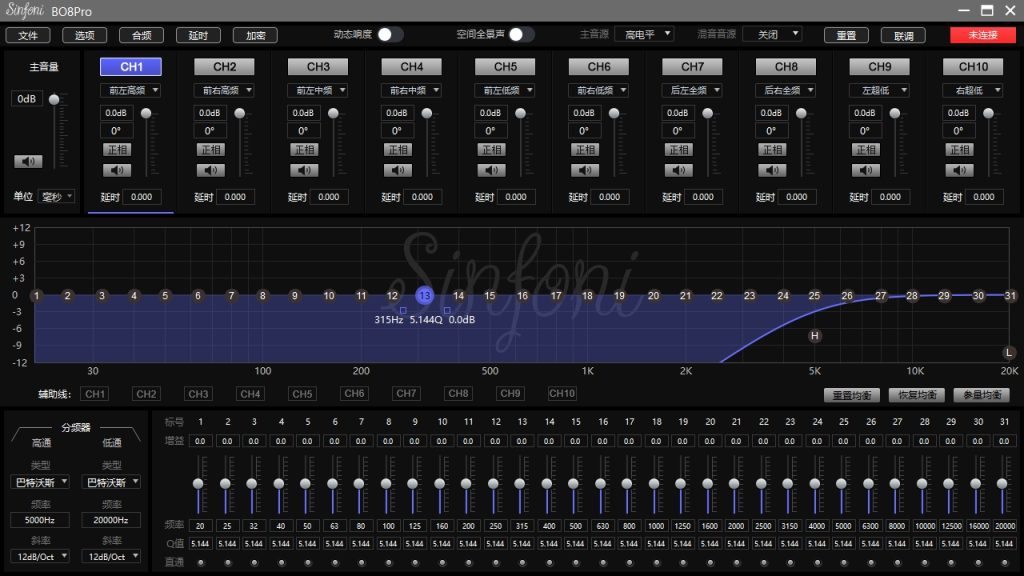Mute CH2 with its speaker icon
This screenshot has height=576, width=1024.
pos(210,170)
